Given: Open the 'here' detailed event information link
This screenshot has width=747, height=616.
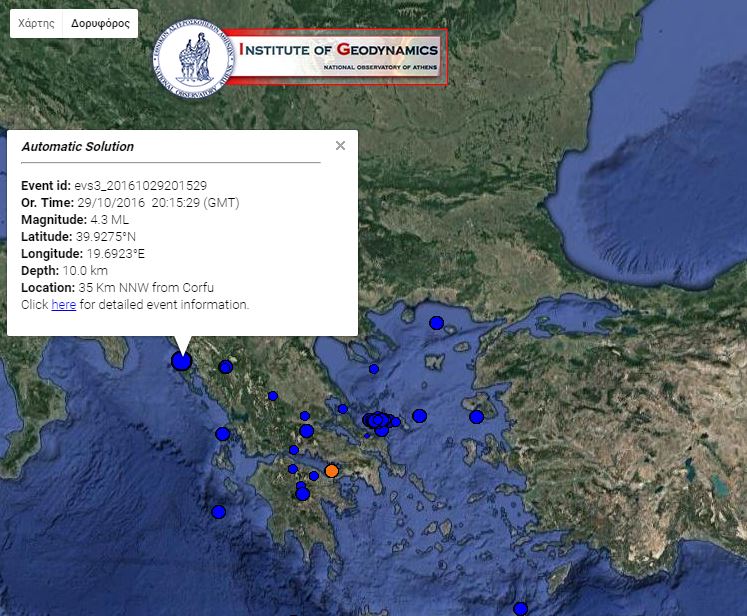Looking at the screenshot, I should (63, 304).
